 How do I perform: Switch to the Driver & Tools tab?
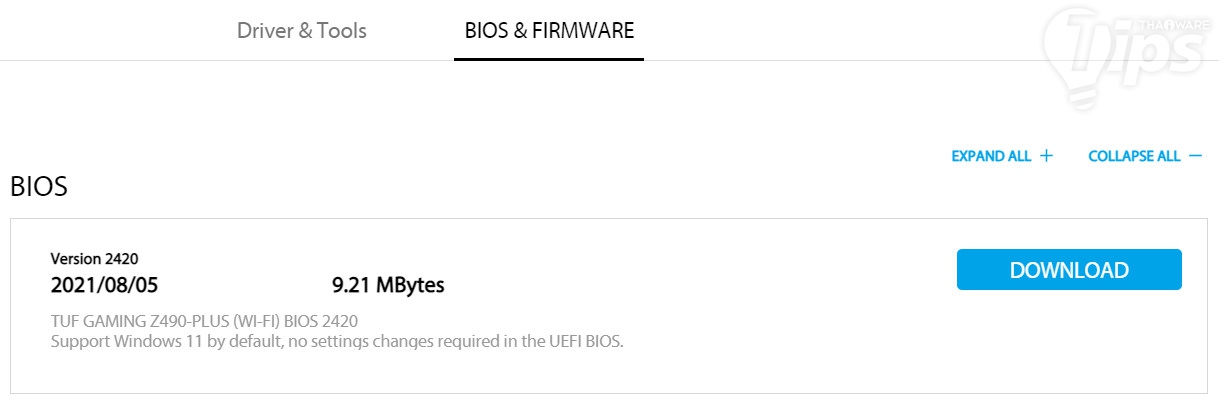coord(301,31)
